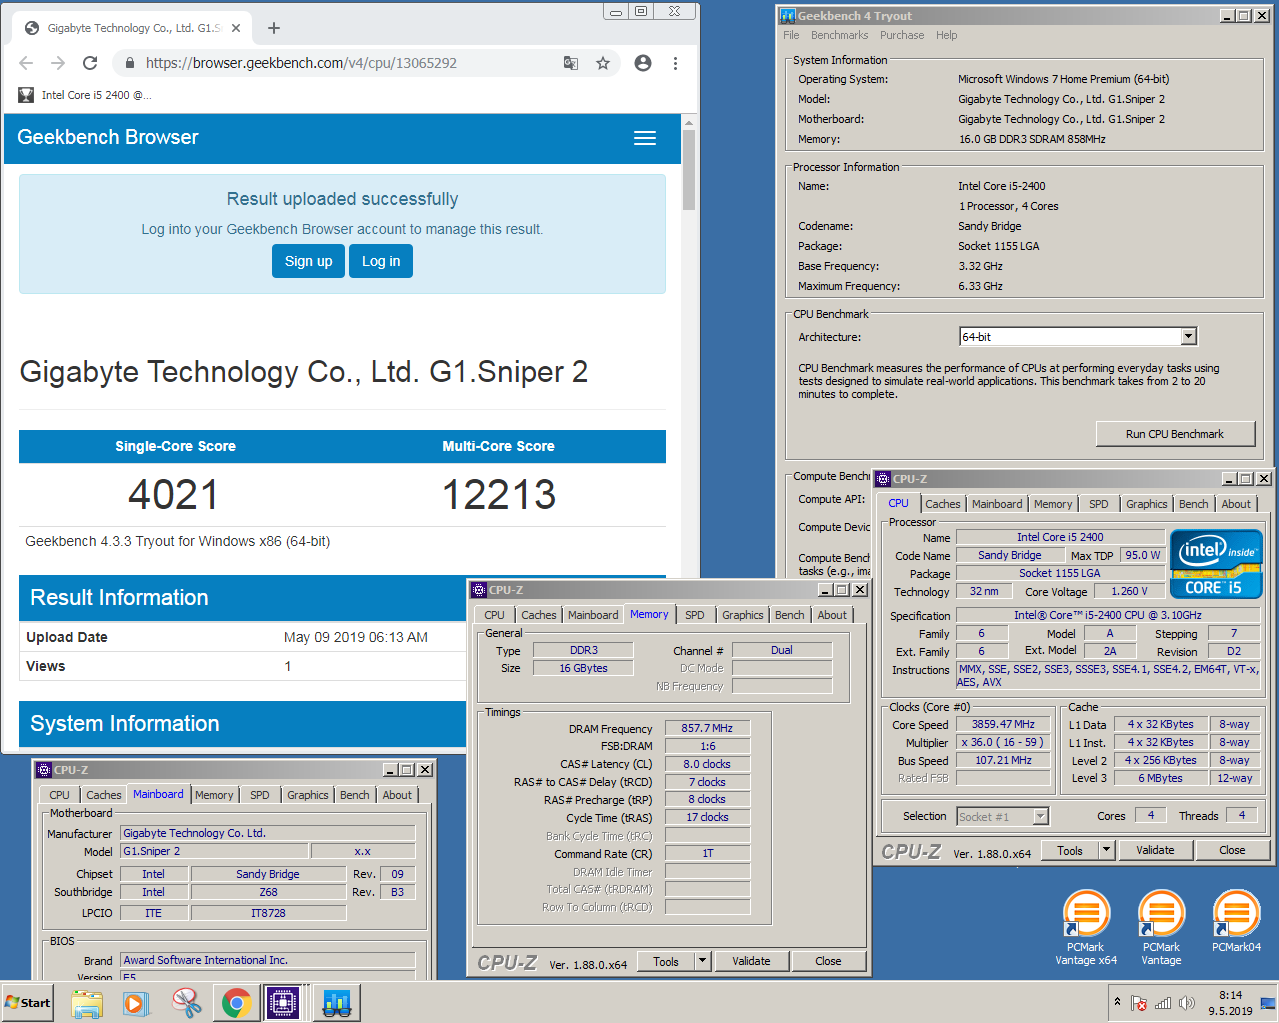Click the DRAM Frequency value 857.7 MHz
The image size is (1279, 1023).
pos(707,728)
